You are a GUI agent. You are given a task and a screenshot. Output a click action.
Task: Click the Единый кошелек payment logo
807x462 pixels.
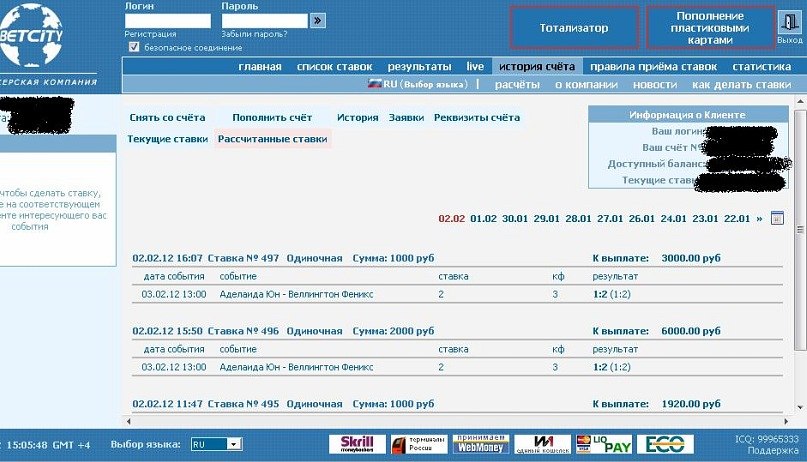(542, 444)
